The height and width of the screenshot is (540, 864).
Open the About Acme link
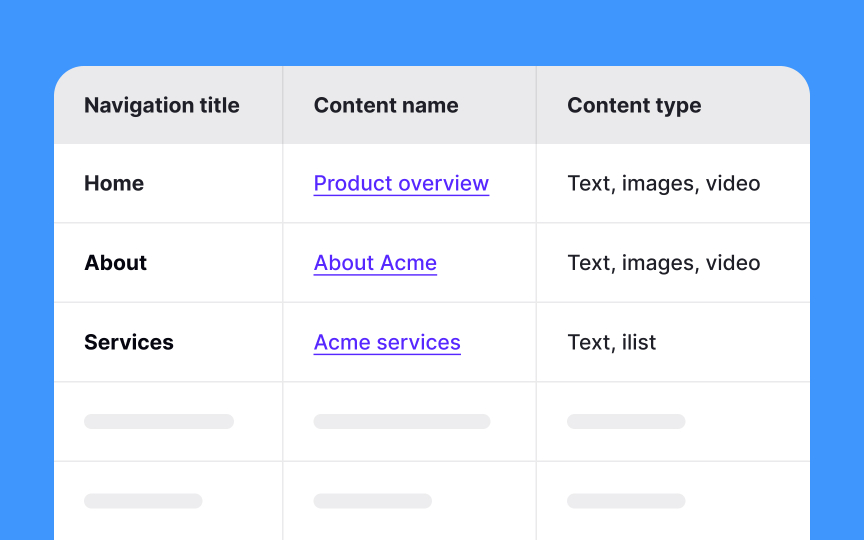tap(375, 263)
